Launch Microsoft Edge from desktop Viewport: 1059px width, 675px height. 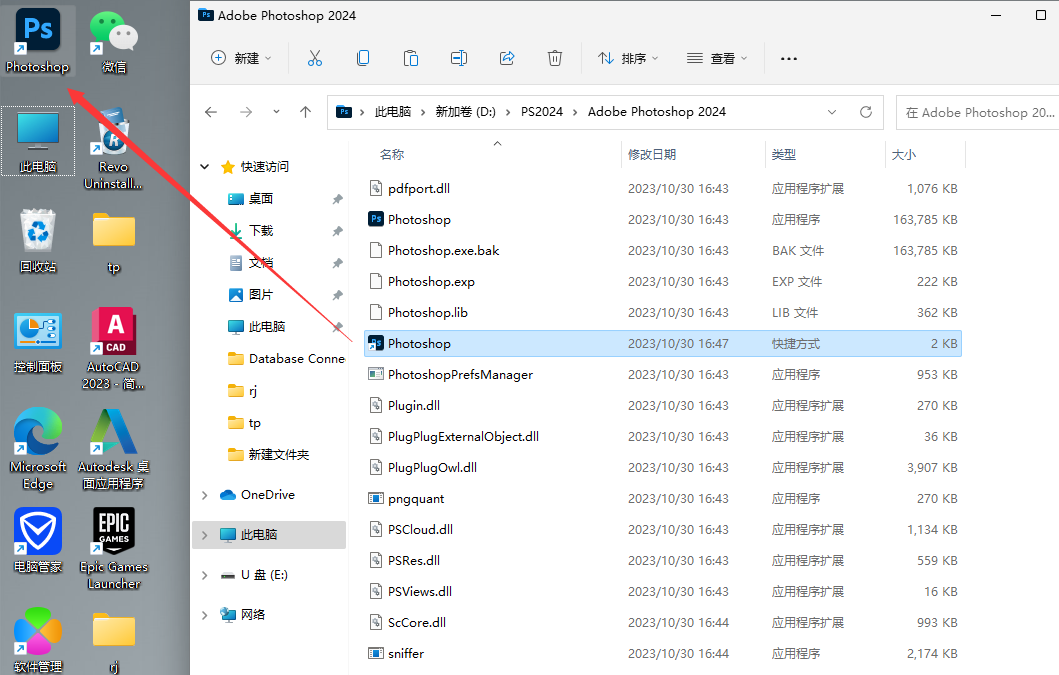coord(38,449)
